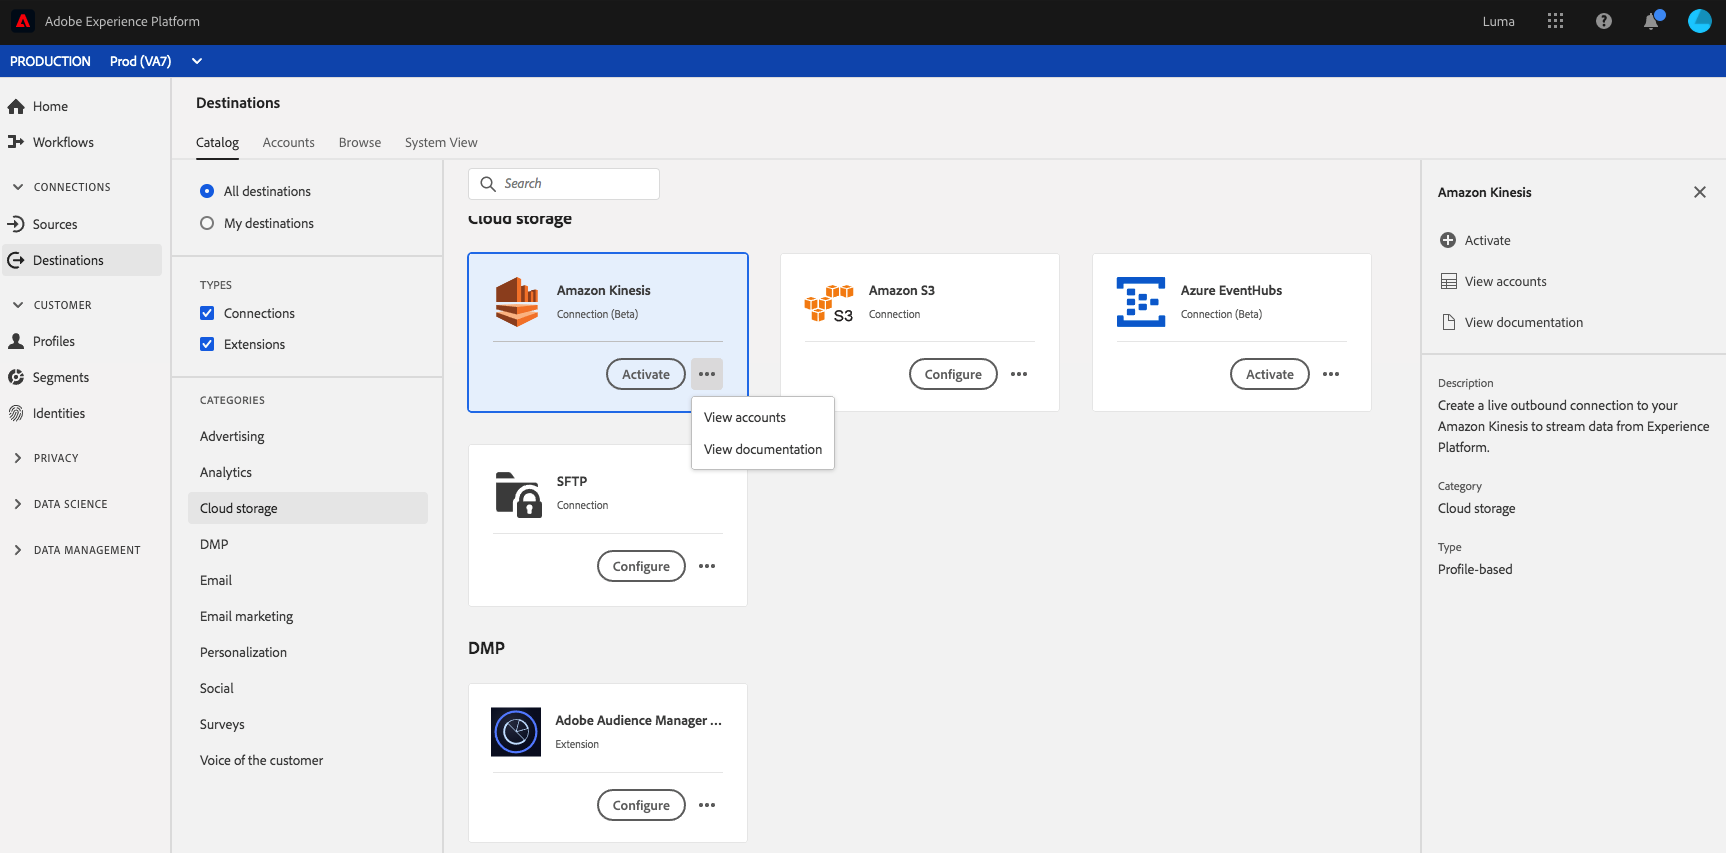Click the Activate plus icon in right panel
1726x853 pixels.
pos(1448,240)
